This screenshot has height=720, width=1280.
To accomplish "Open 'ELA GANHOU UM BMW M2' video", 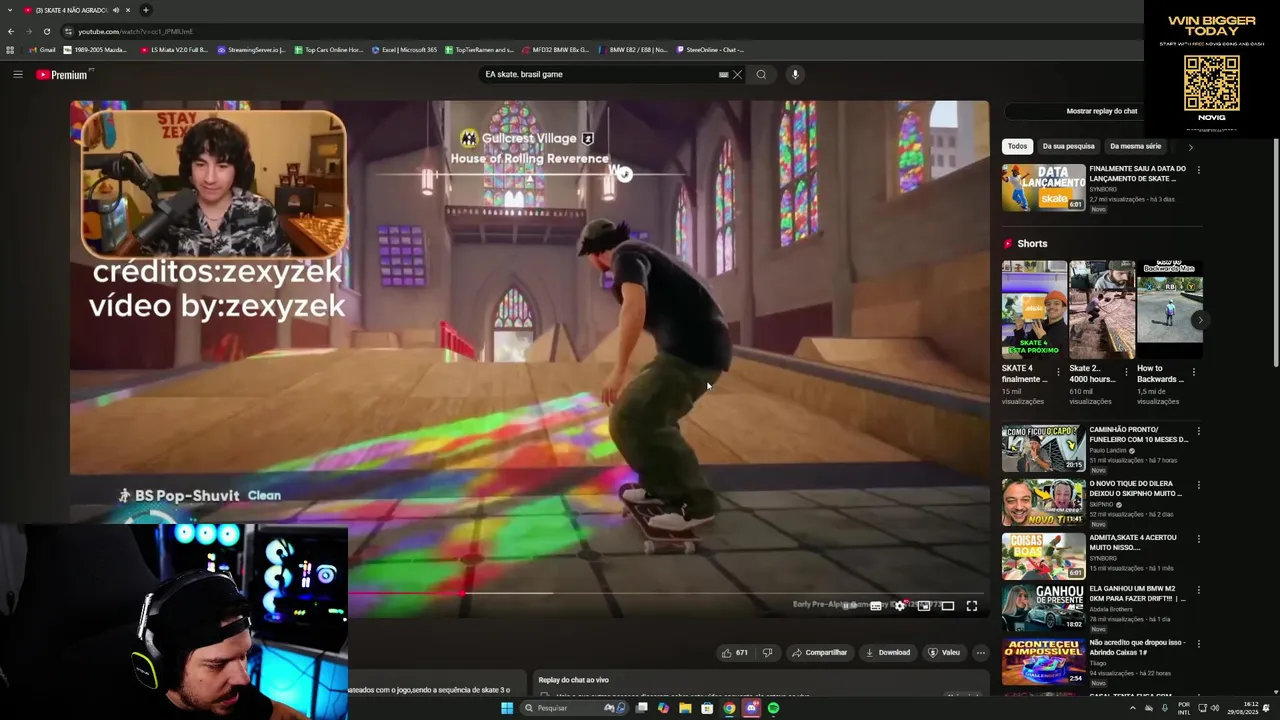I will pos(1044,608).
